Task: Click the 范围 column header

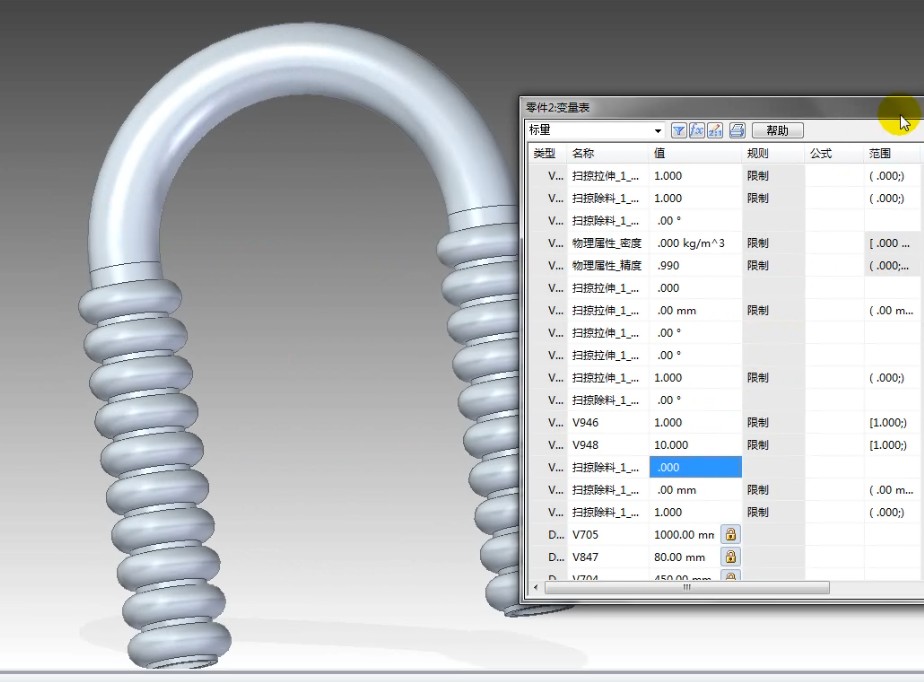Action: click(x=880, y=153)
